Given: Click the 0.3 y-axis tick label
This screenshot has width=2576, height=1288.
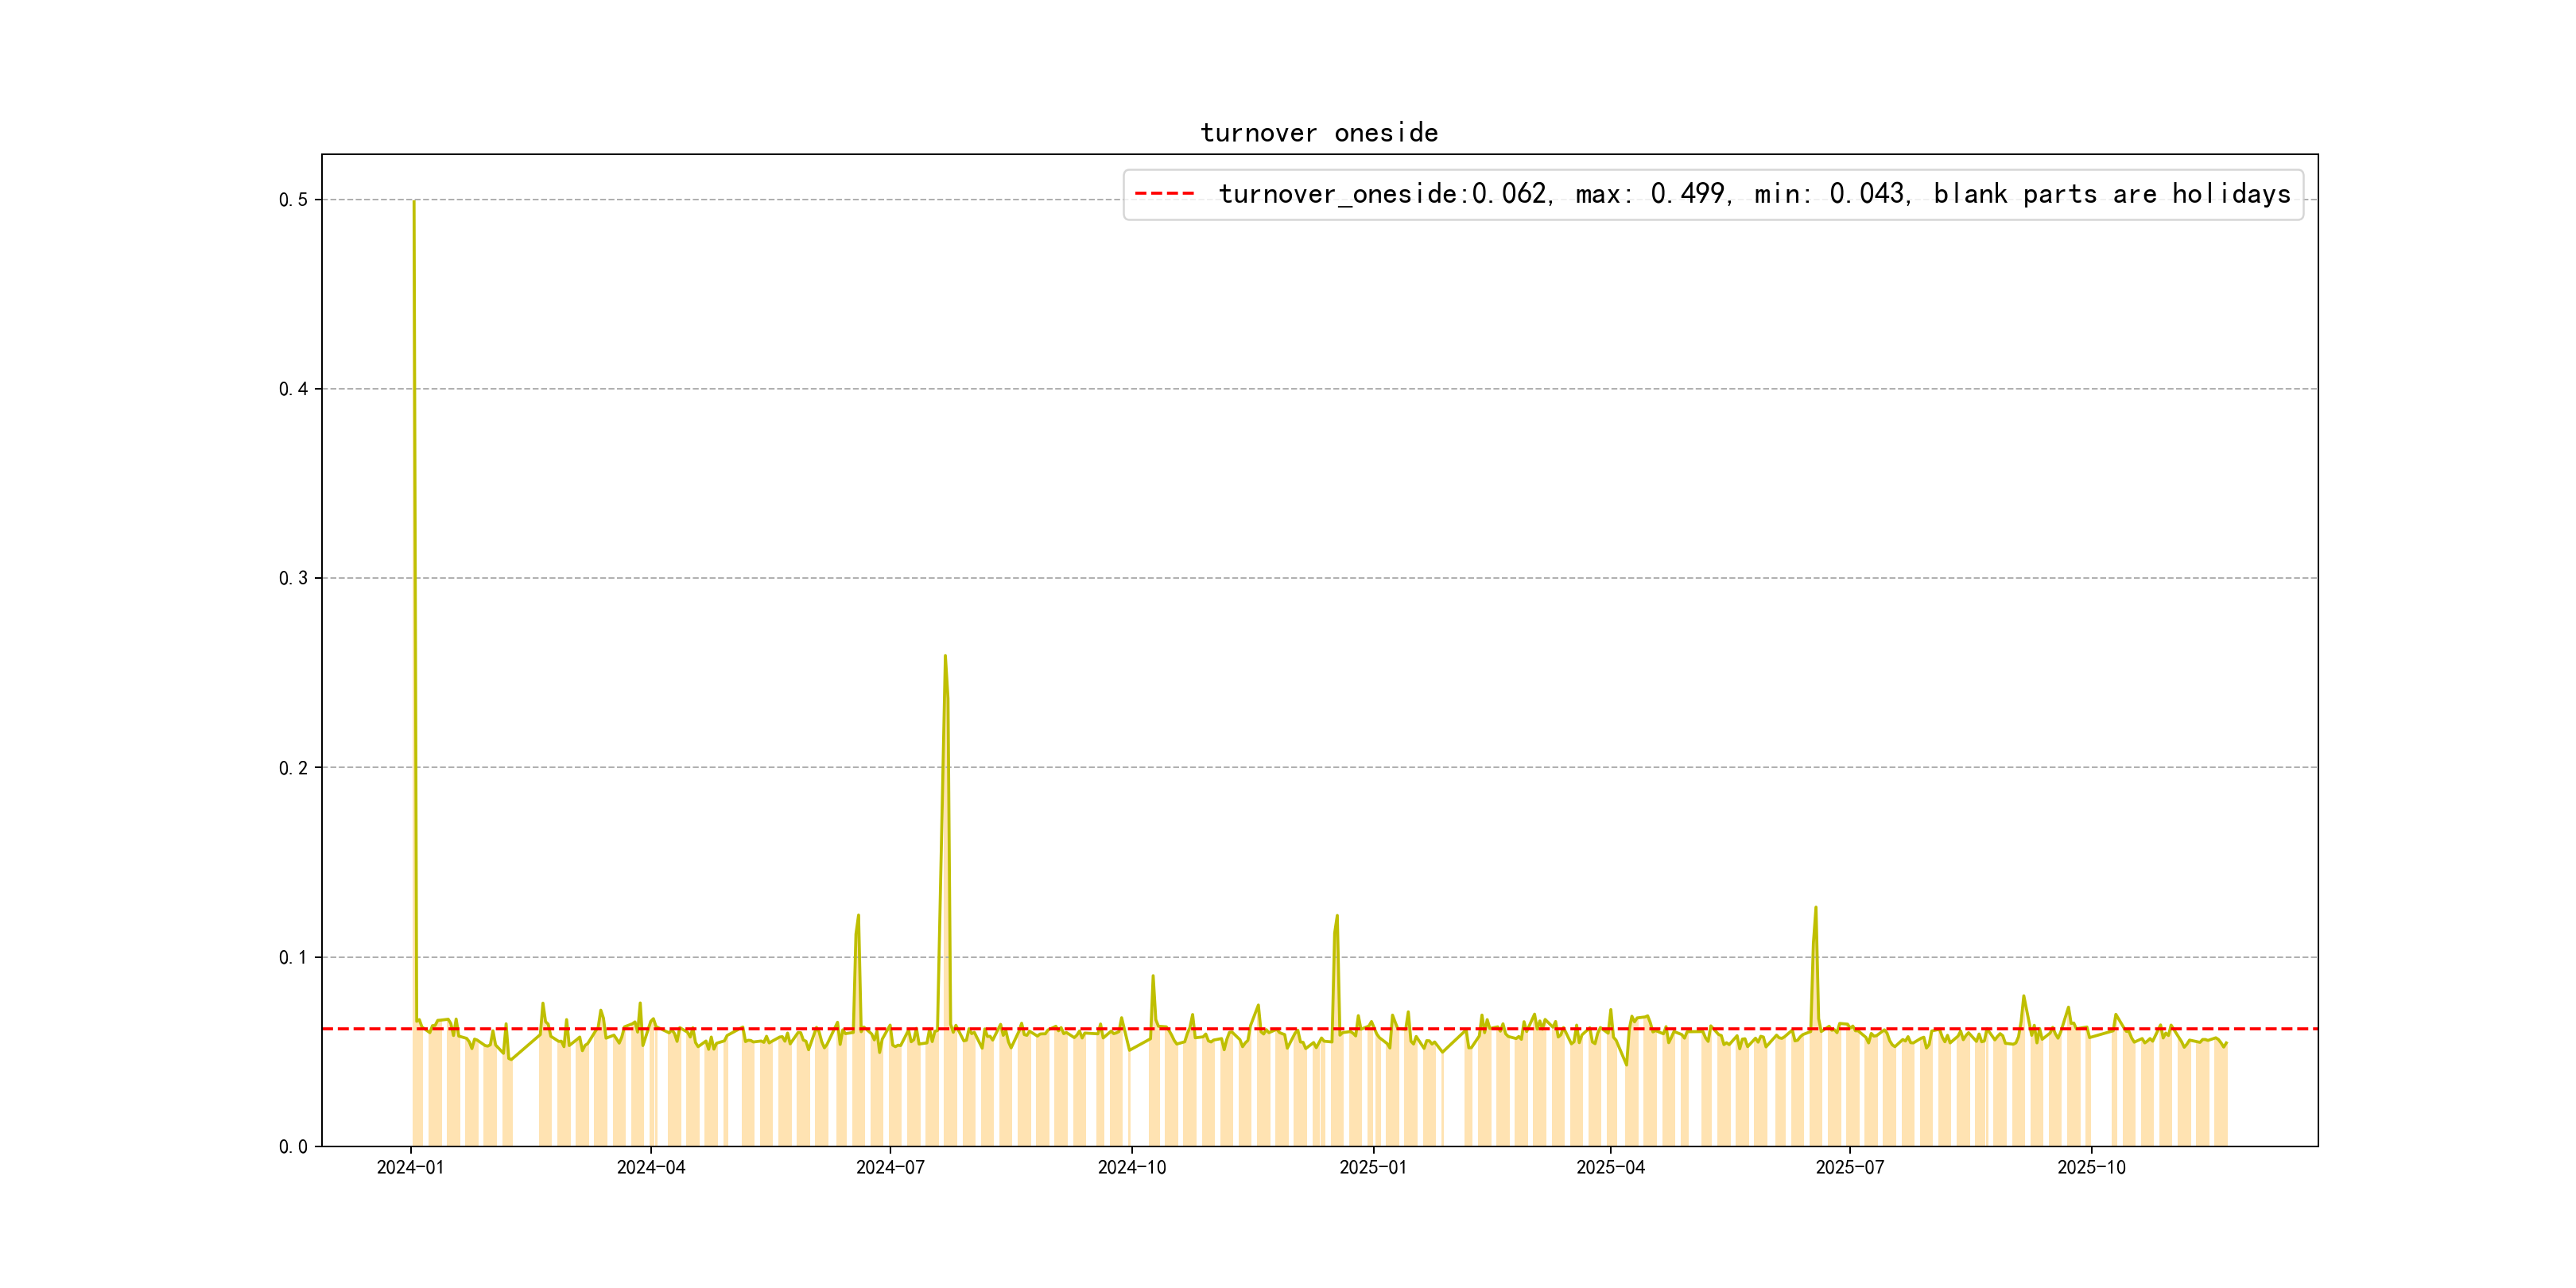Looking at the screenshot, I should click(x=293, y=578).
